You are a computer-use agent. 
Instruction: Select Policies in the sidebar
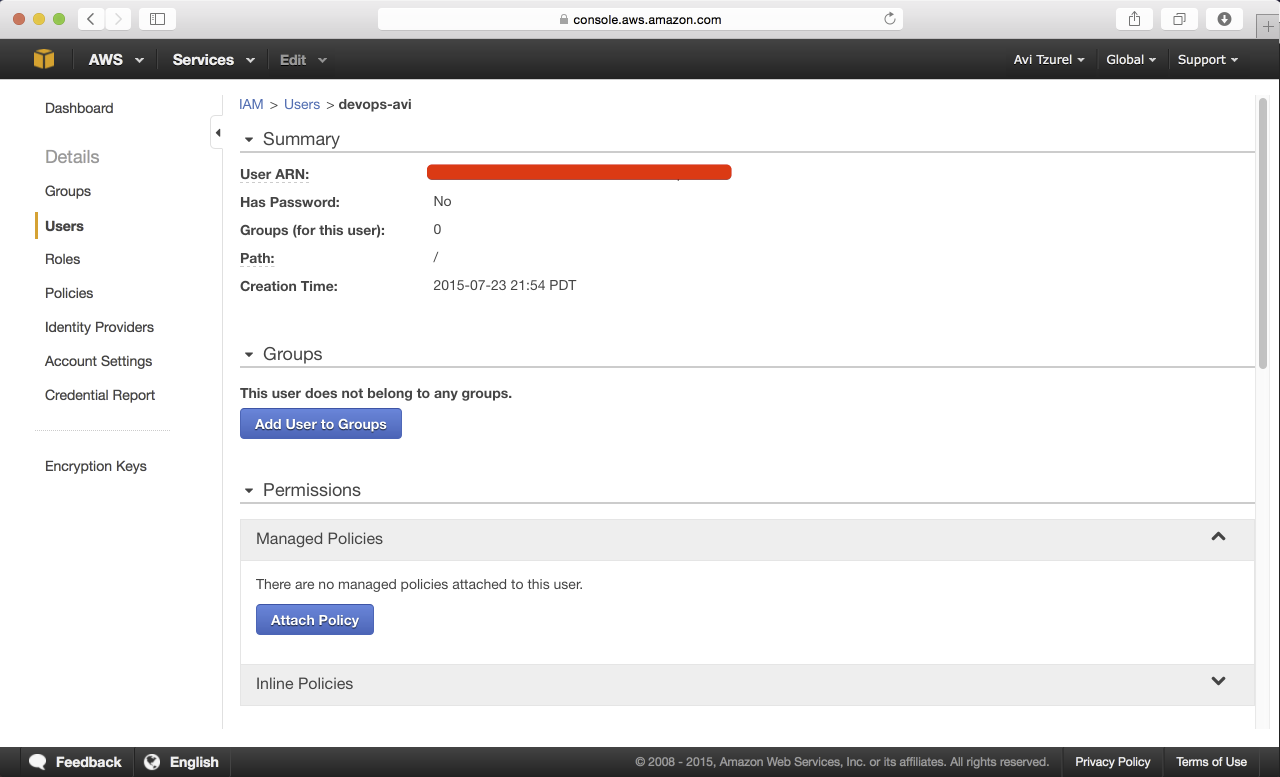(x=69, y=293)
